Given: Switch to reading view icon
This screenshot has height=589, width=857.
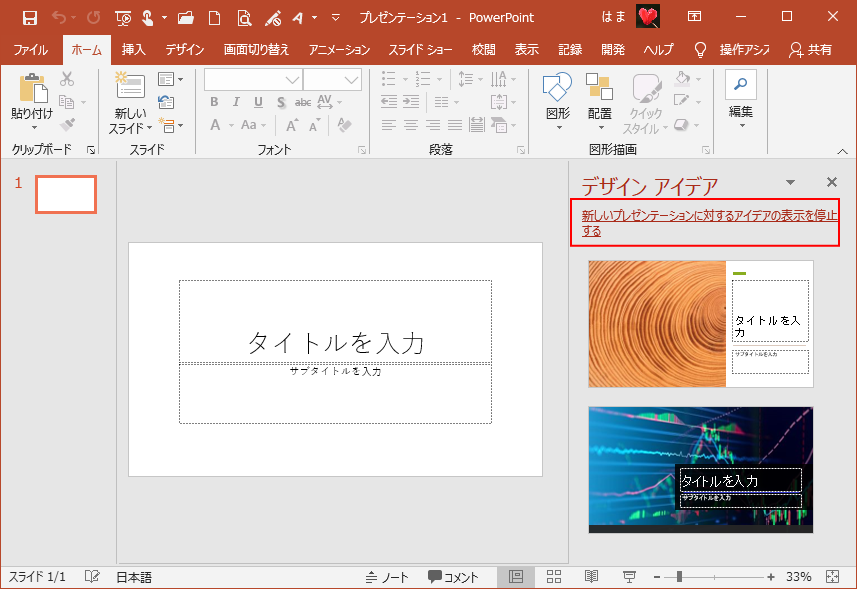Looking at the screenshot, I should 591,576.
